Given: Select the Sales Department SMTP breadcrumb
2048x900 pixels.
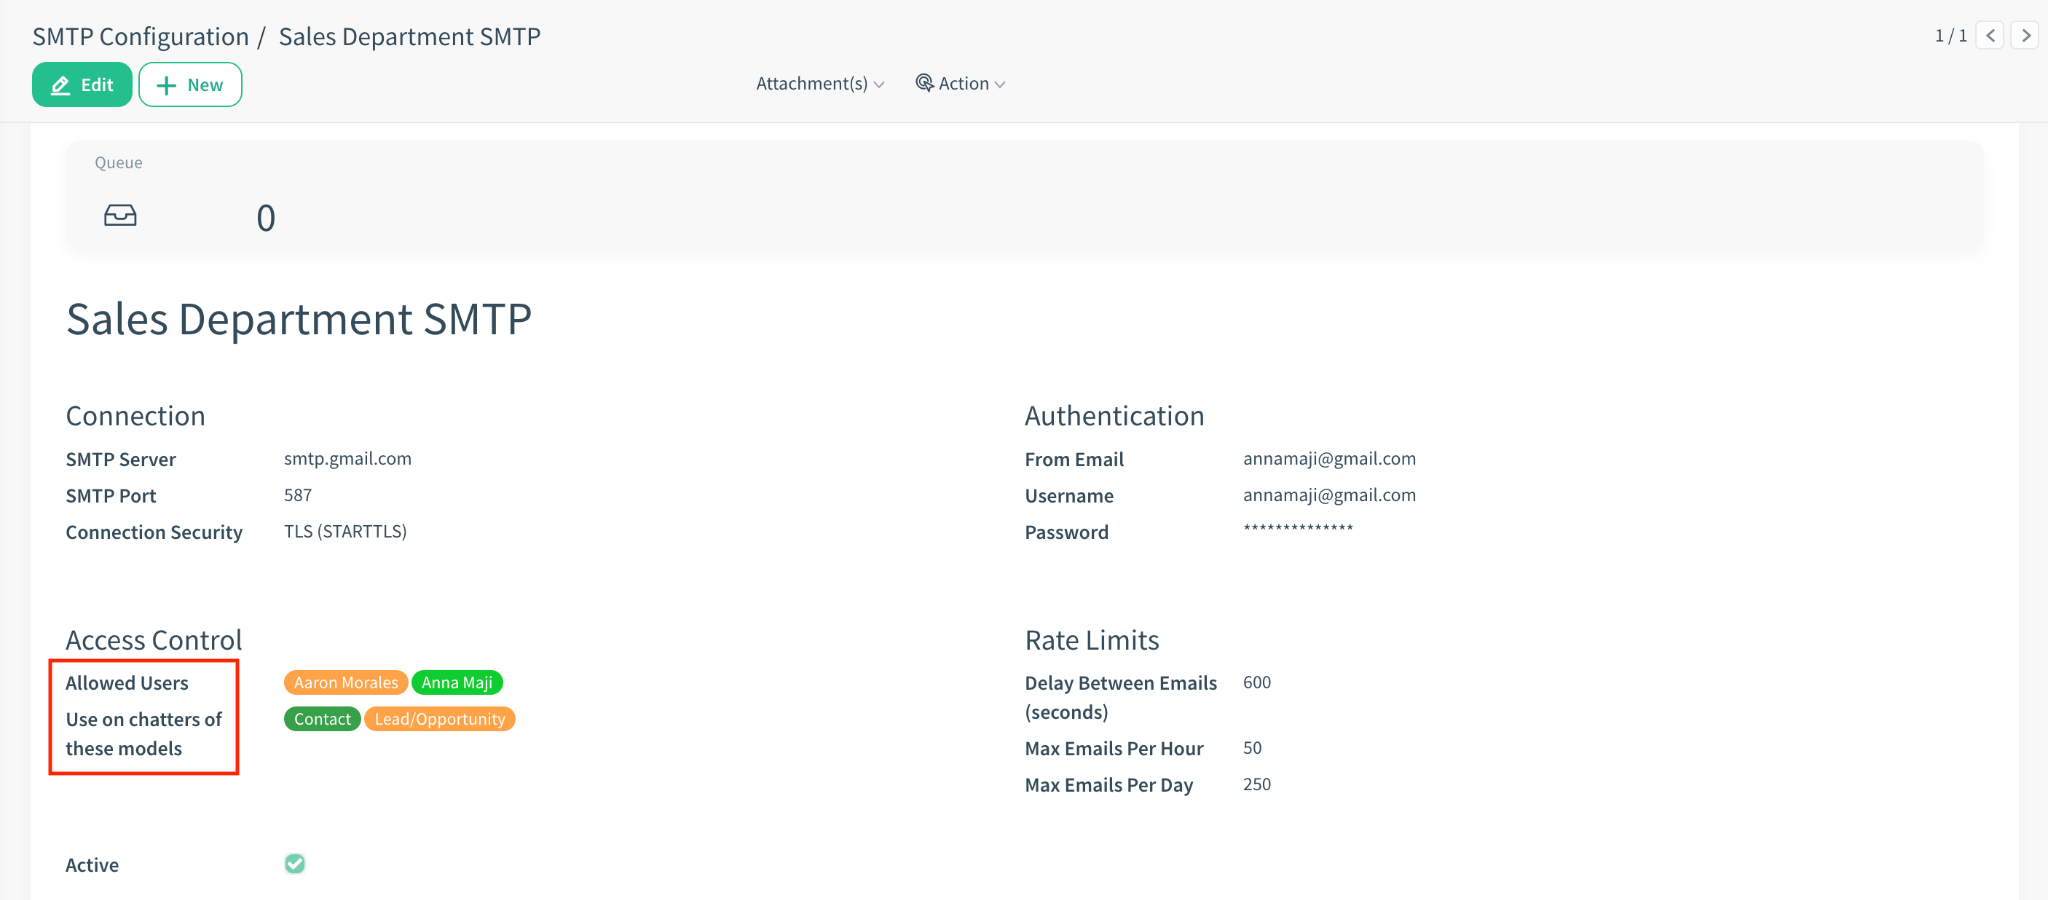Looking at the screenshot, I should (x=409, y=36).
